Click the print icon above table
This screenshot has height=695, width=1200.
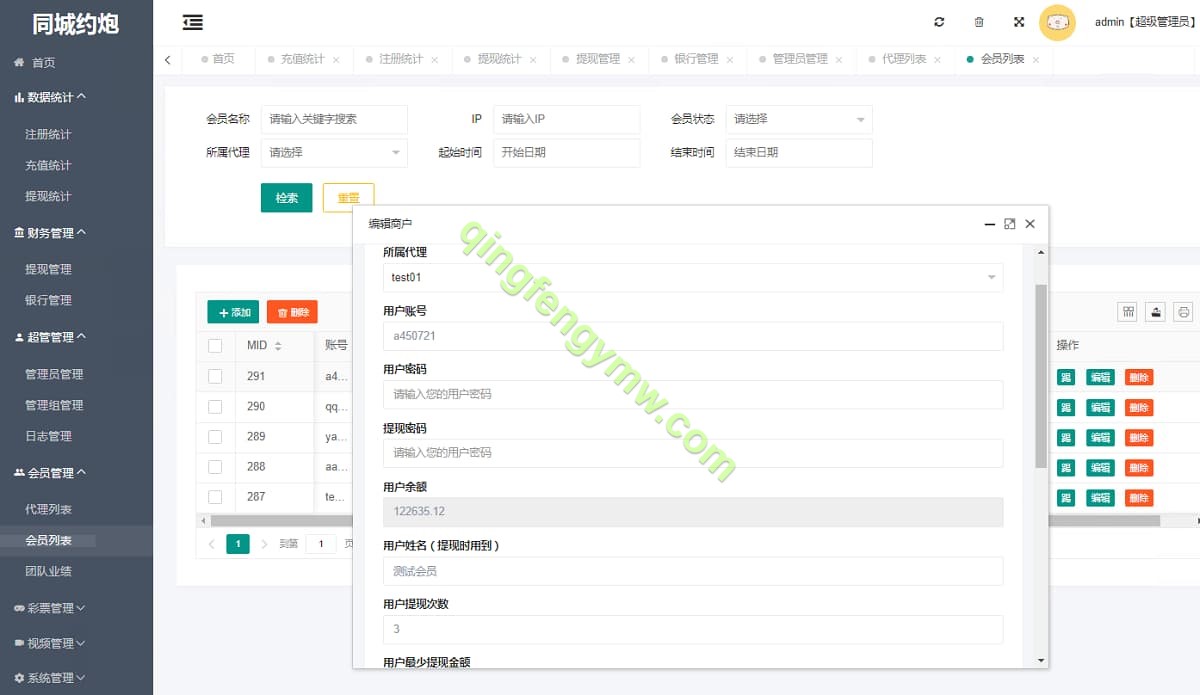[1184, 312]
